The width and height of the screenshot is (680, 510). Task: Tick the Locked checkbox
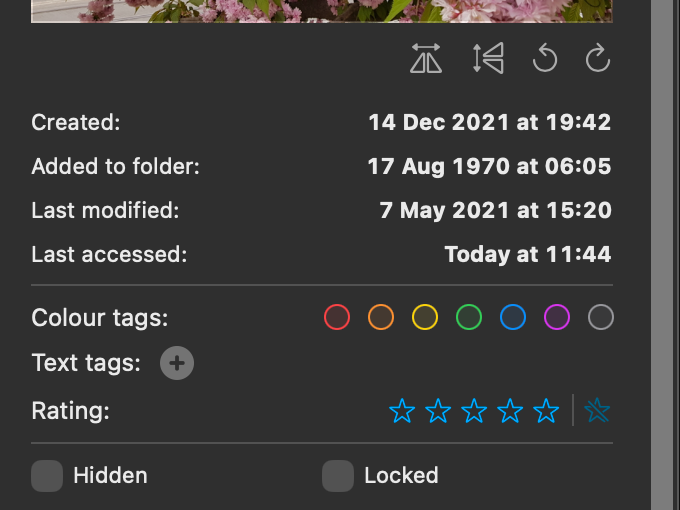pyautogui.click(x=338, y=476)
